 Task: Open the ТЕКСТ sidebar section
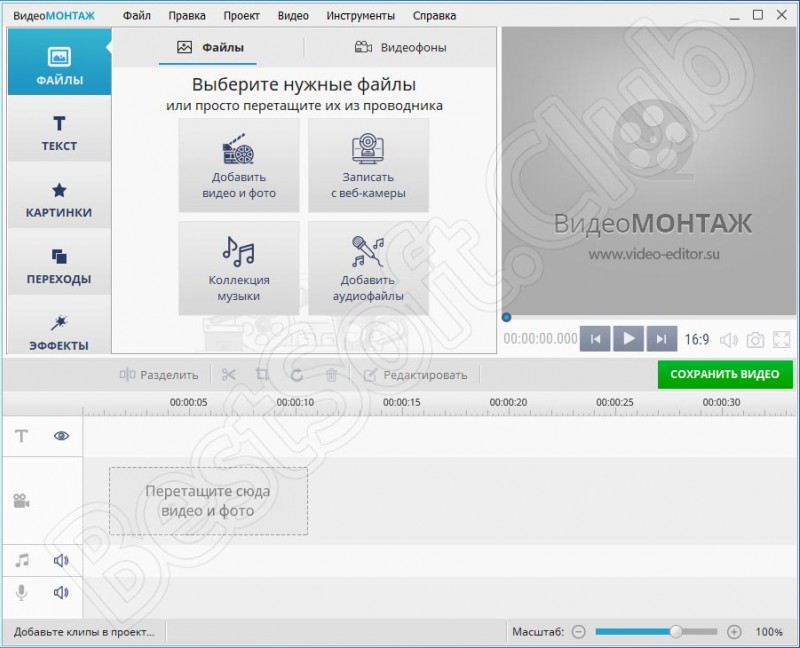tap(59, 129)
